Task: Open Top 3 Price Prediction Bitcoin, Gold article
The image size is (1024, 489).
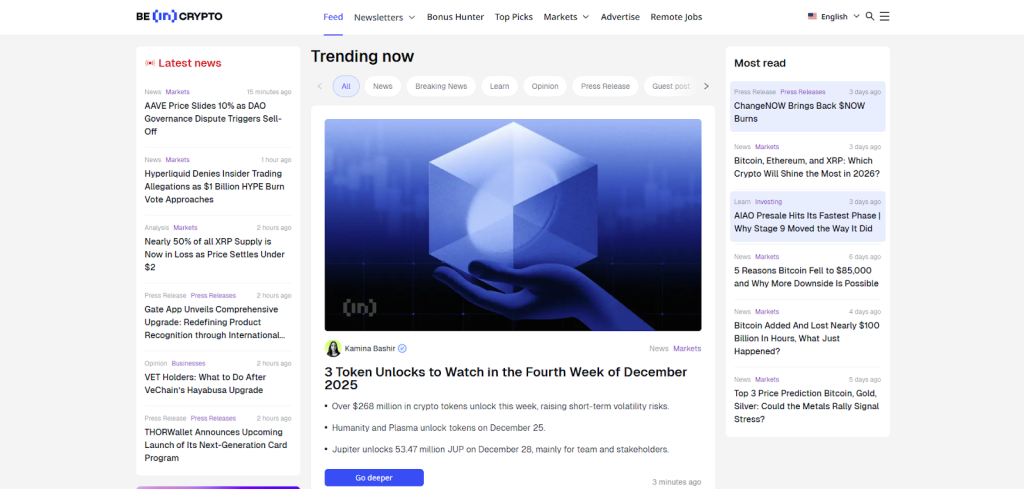Action: (806, 406)
